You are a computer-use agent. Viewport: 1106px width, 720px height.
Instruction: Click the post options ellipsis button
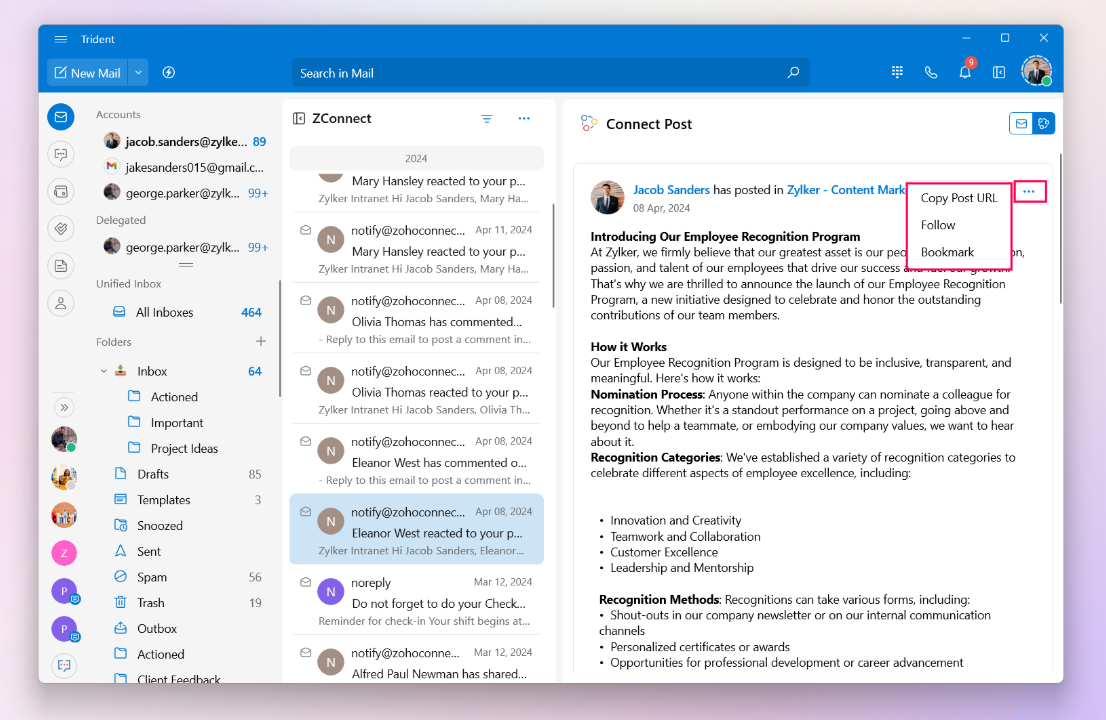pyautogui.click(x=1029, y=191)
